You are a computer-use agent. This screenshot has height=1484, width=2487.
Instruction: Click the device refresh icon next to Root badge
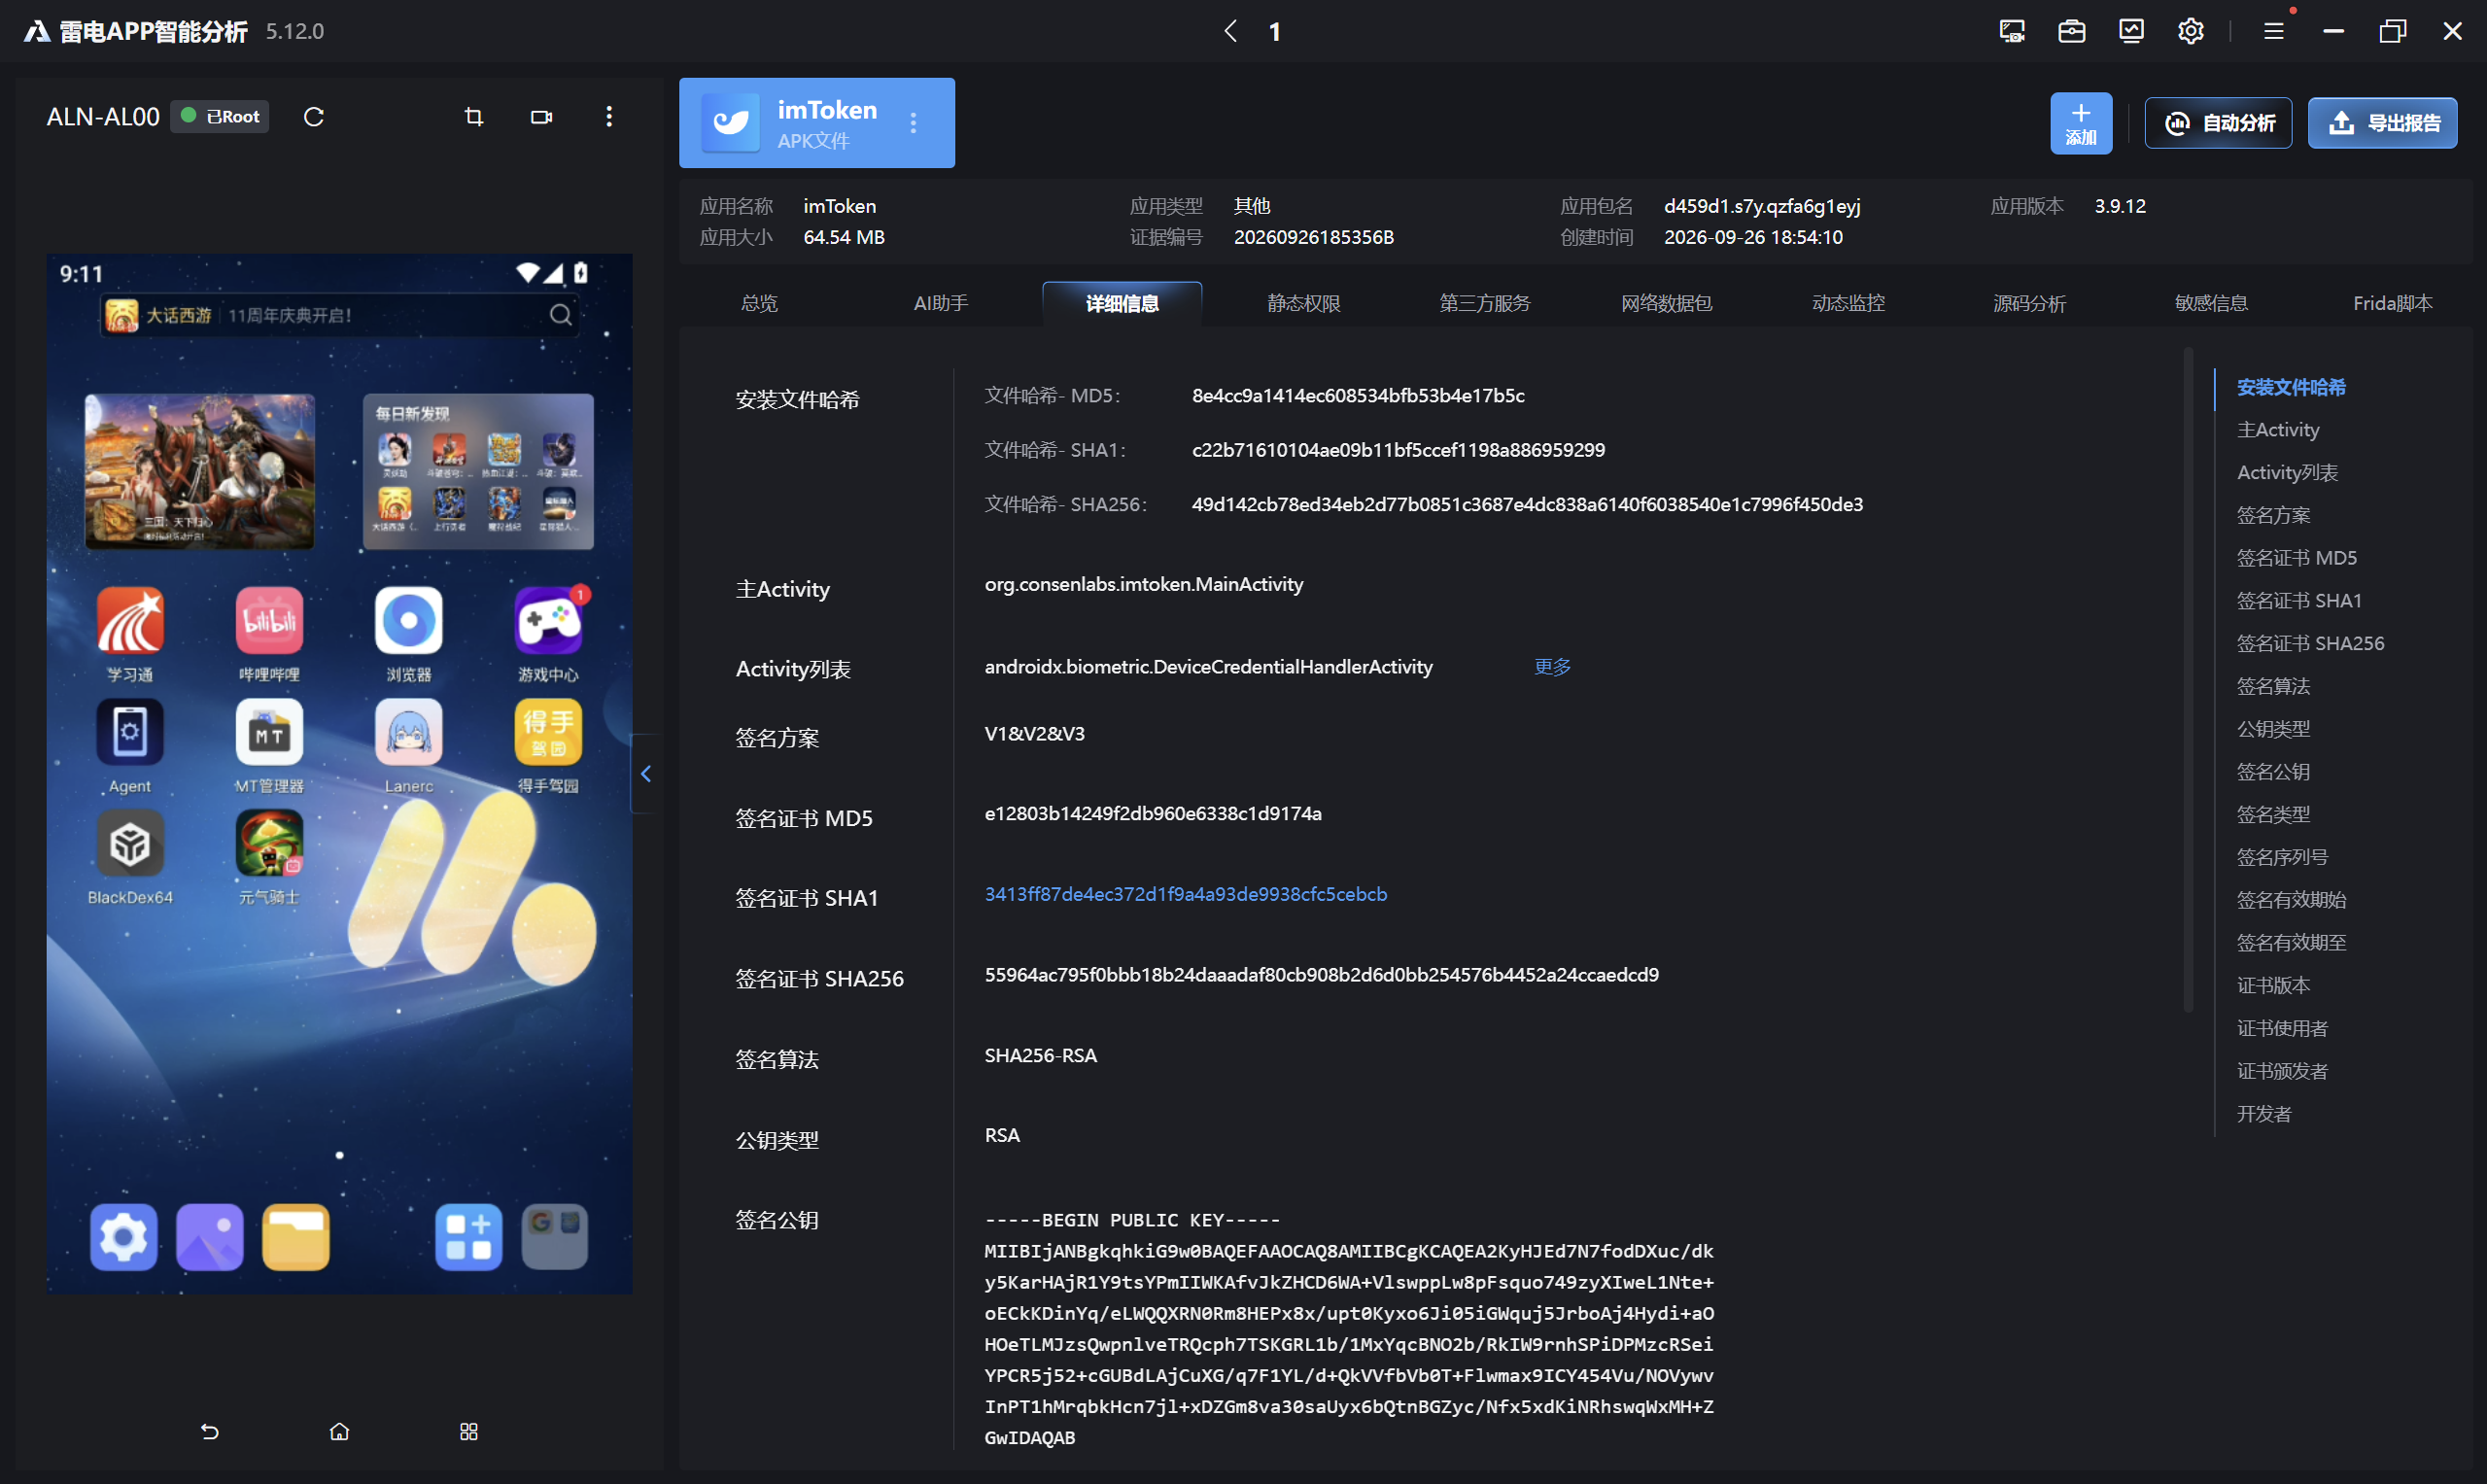click(314, 117)
